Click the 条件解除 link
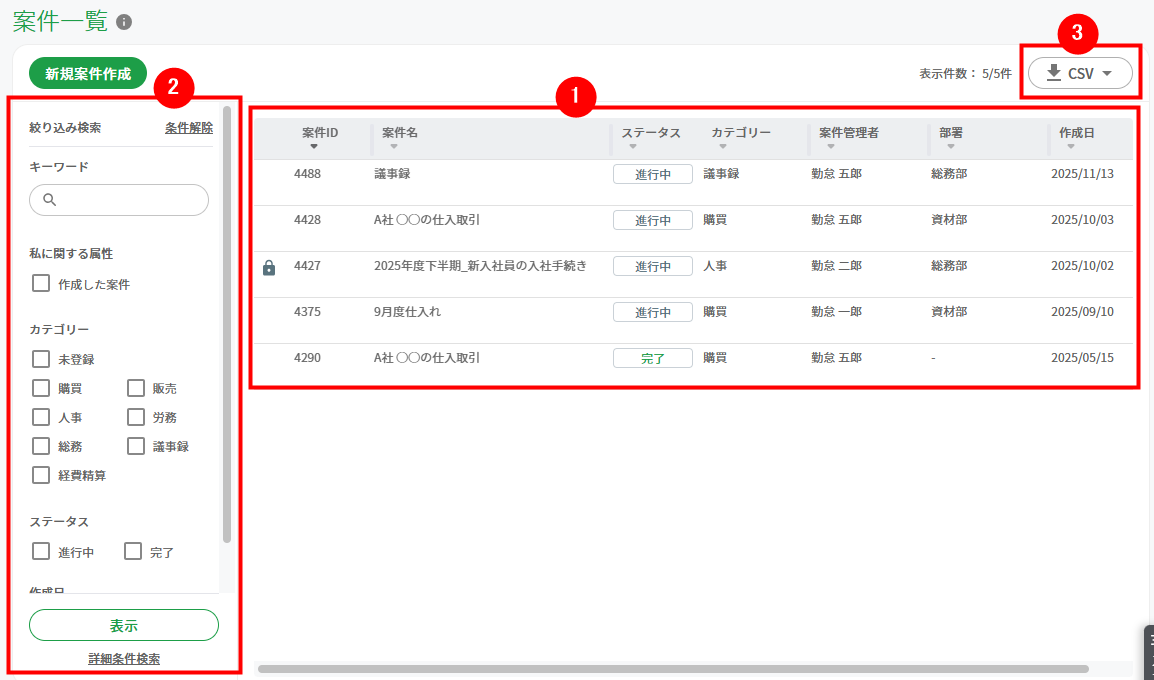1154x680 pixels. (x=188, y=128)
